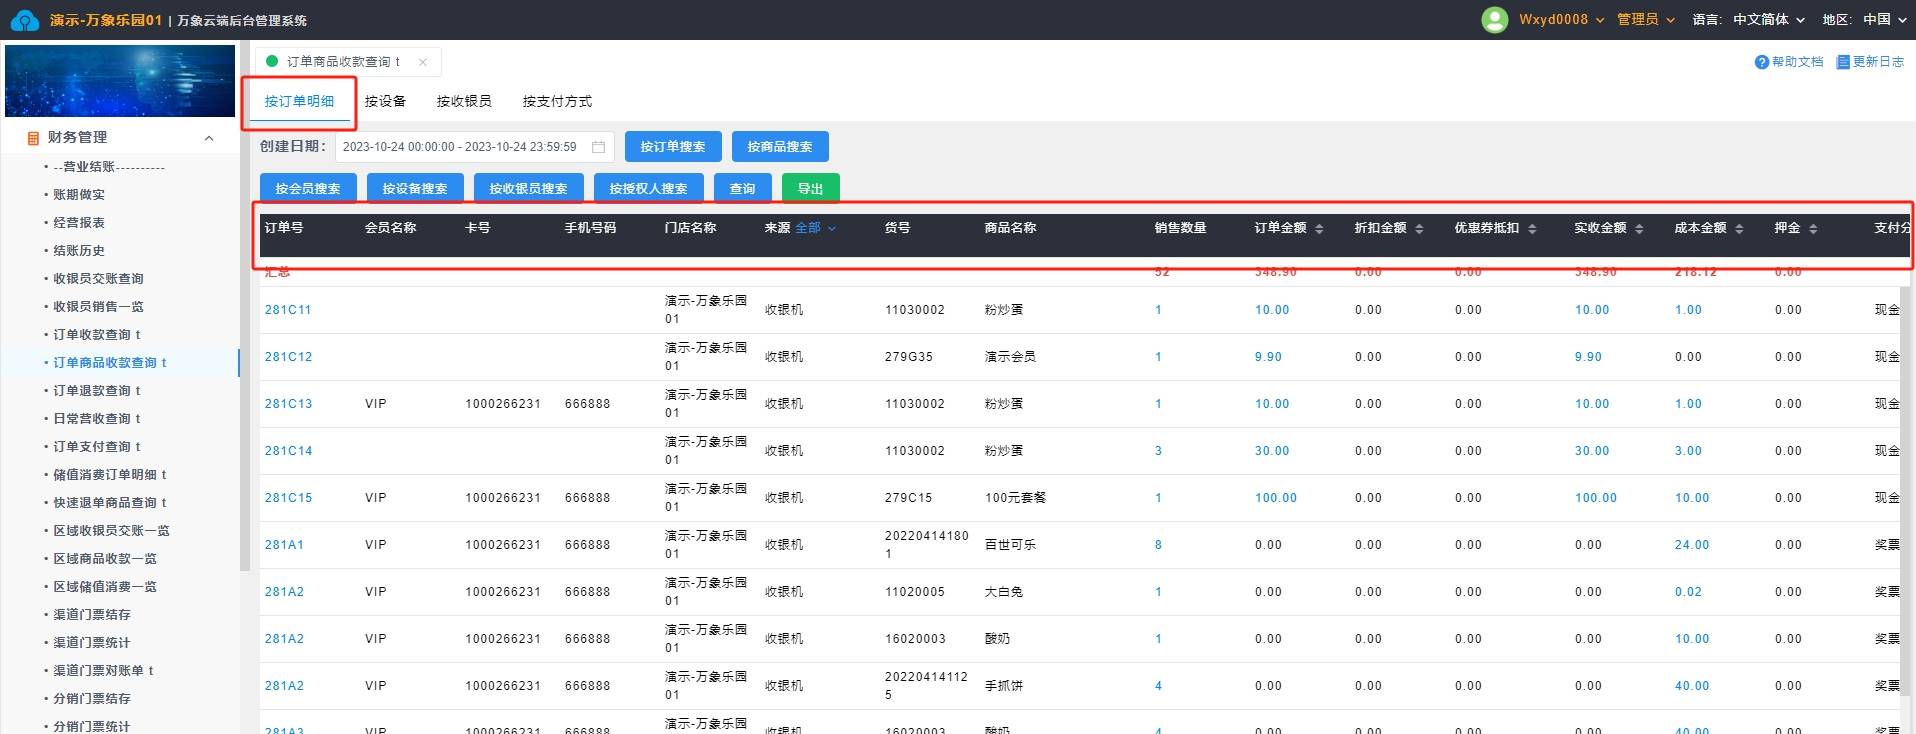Open order number 281A1 link

coord(284,545)
